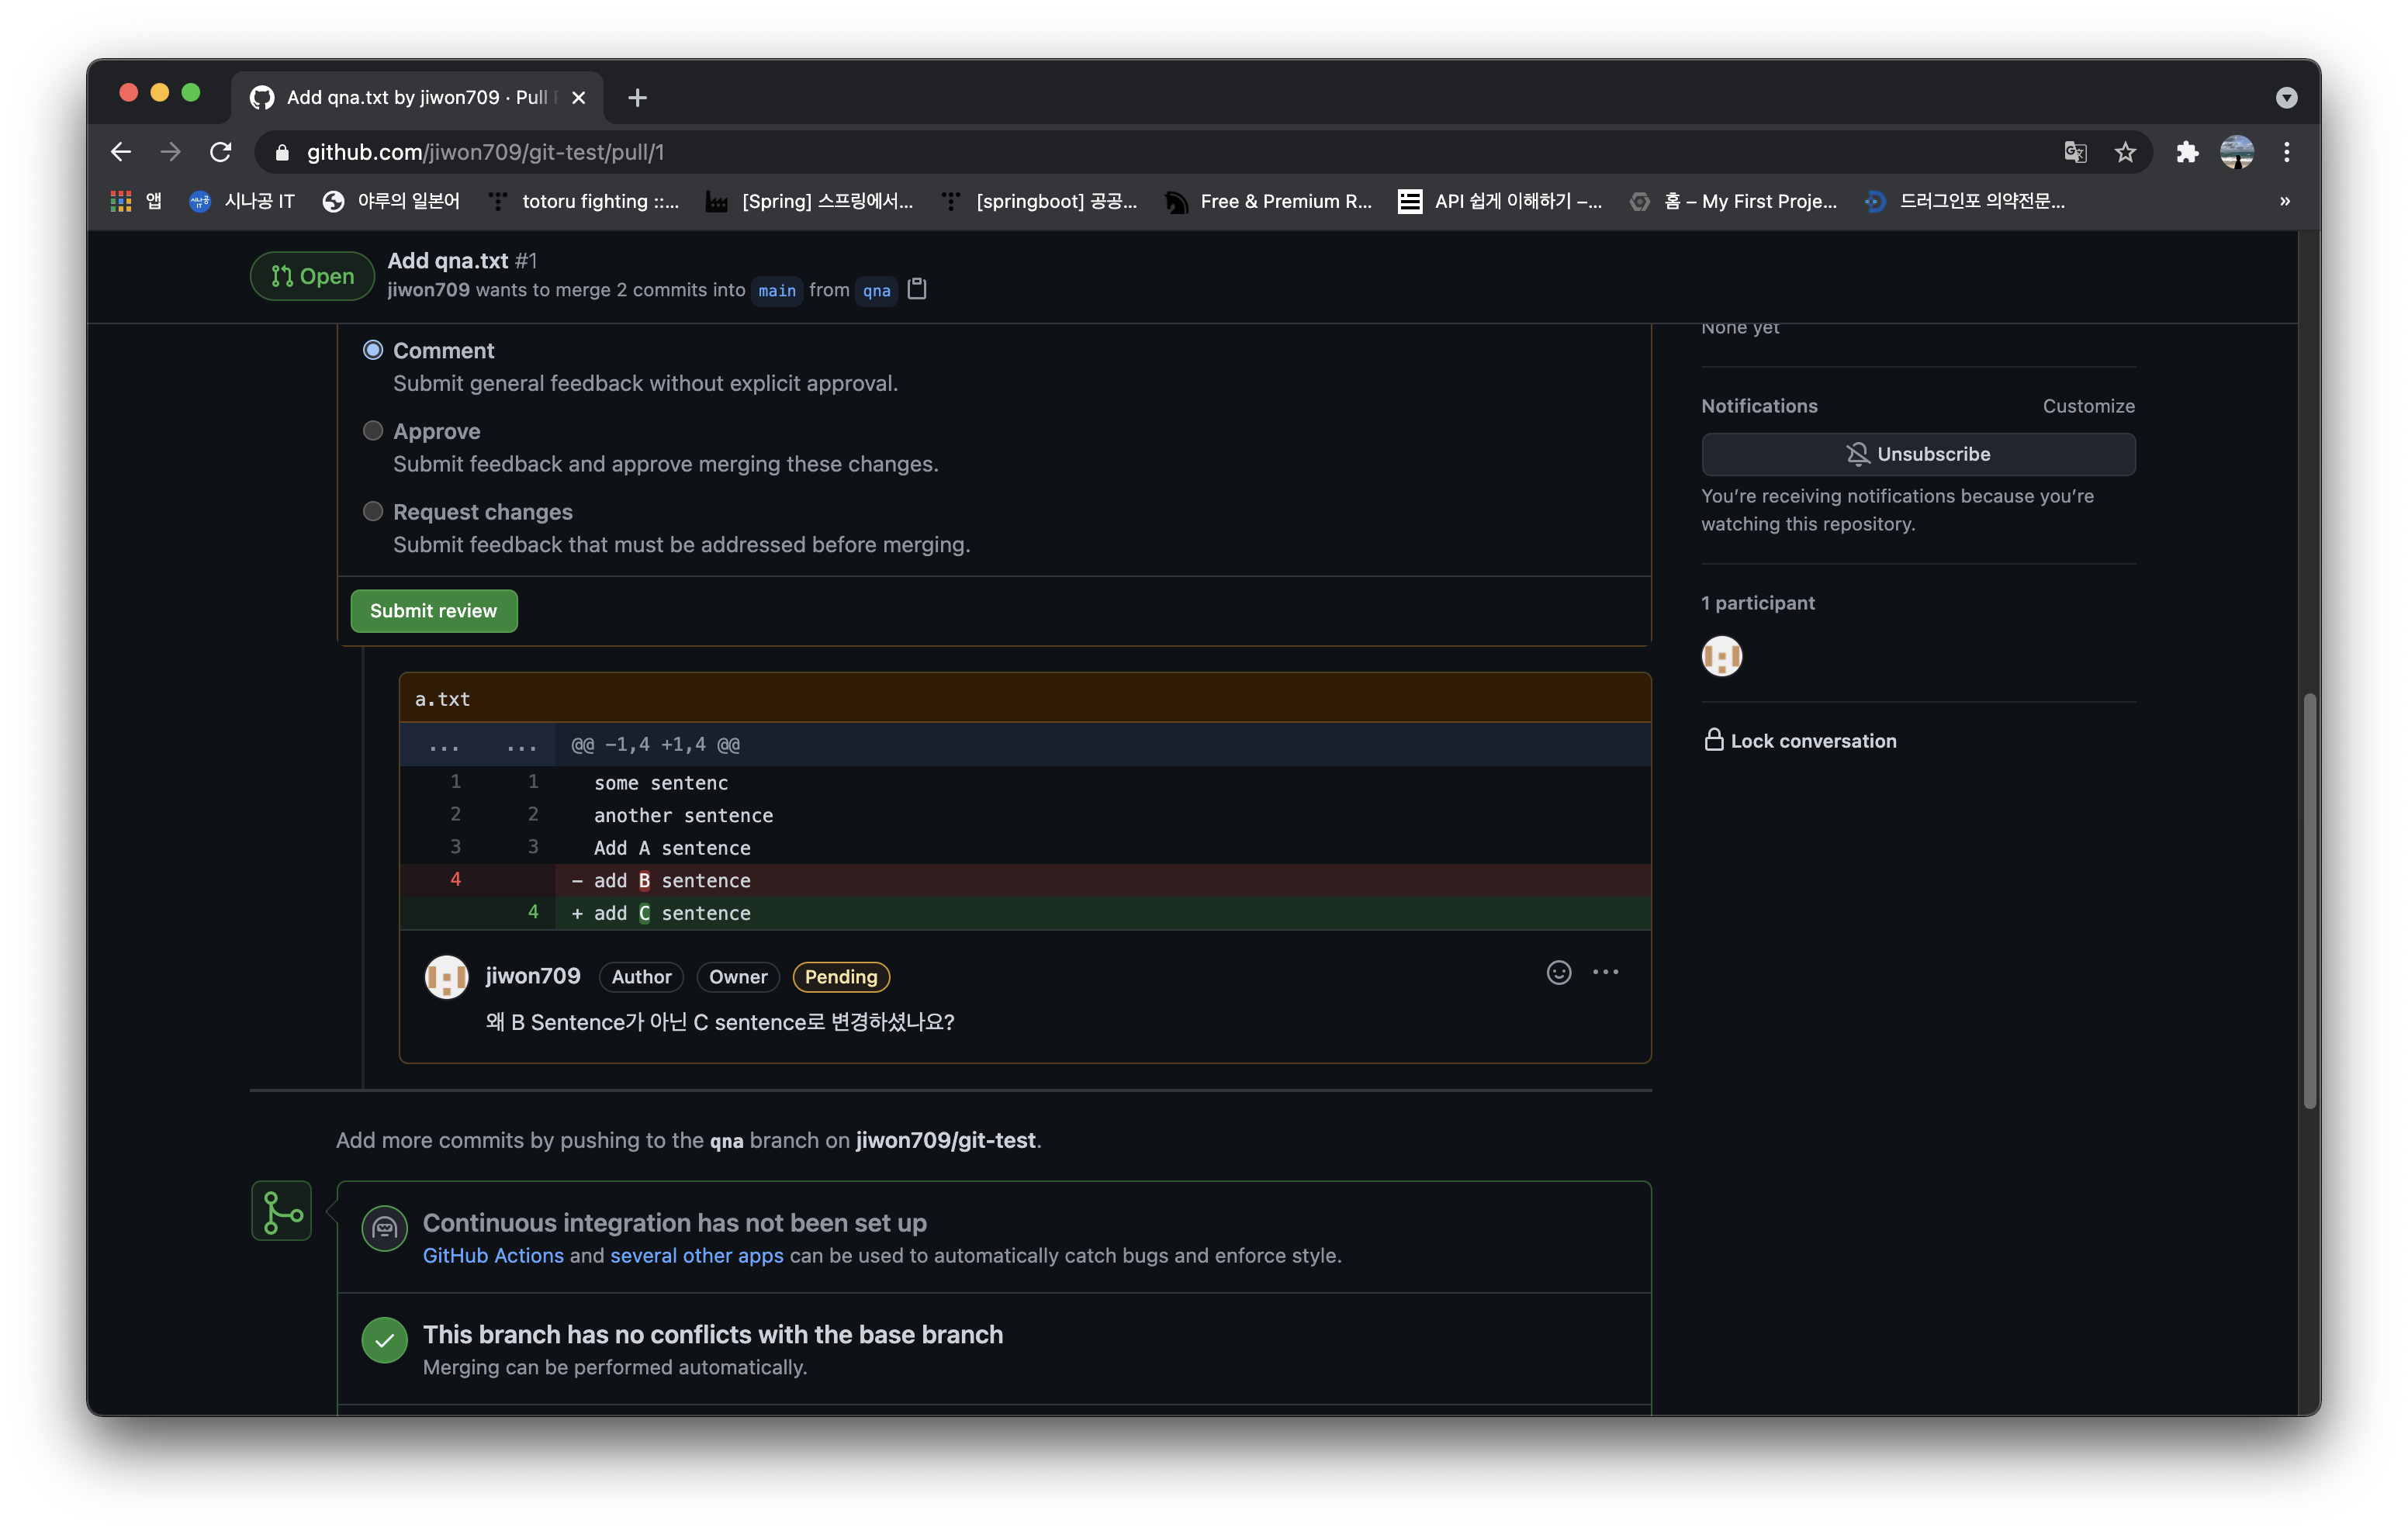Open the Apps grid icon in bookmarks bar

tap(121, 201)
